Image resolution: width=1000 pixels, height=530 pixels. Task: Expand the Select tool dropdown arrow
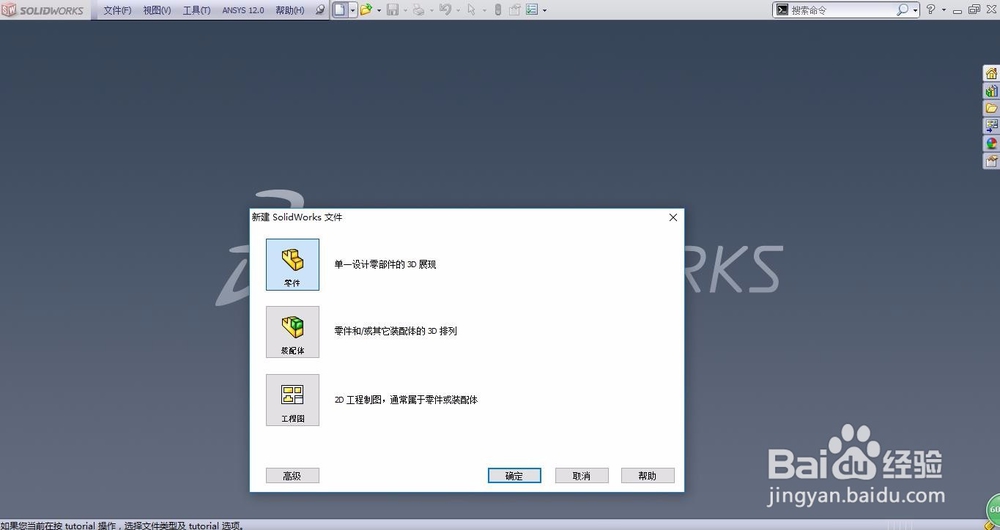click(x=484, y=11)
